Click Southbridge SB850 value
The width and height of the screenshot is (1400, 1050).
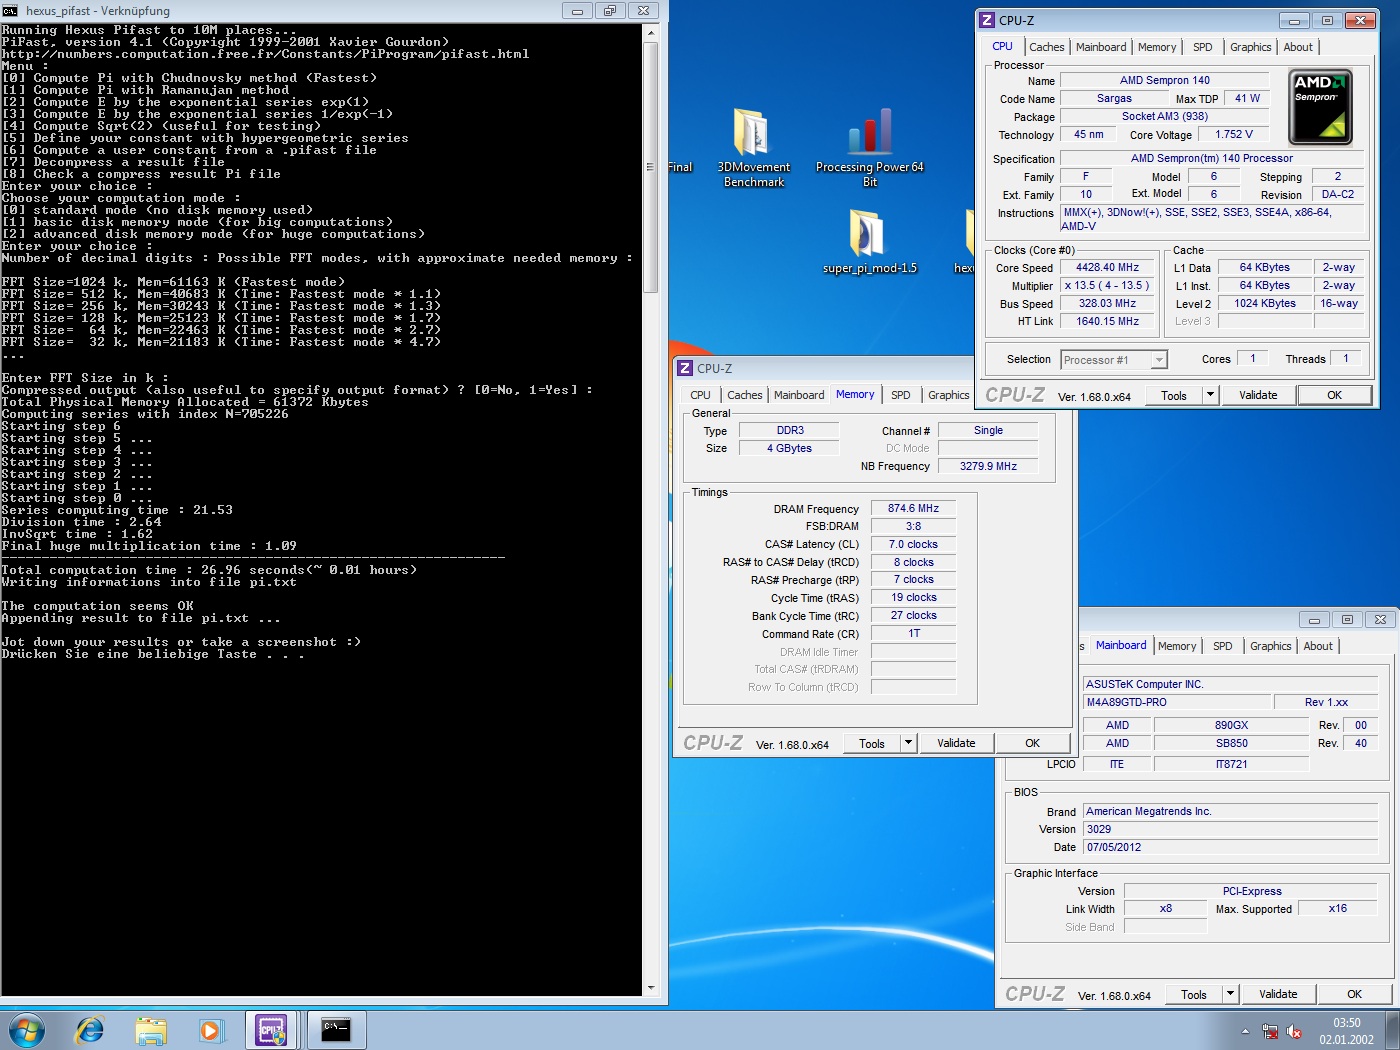click(1231, 743)
